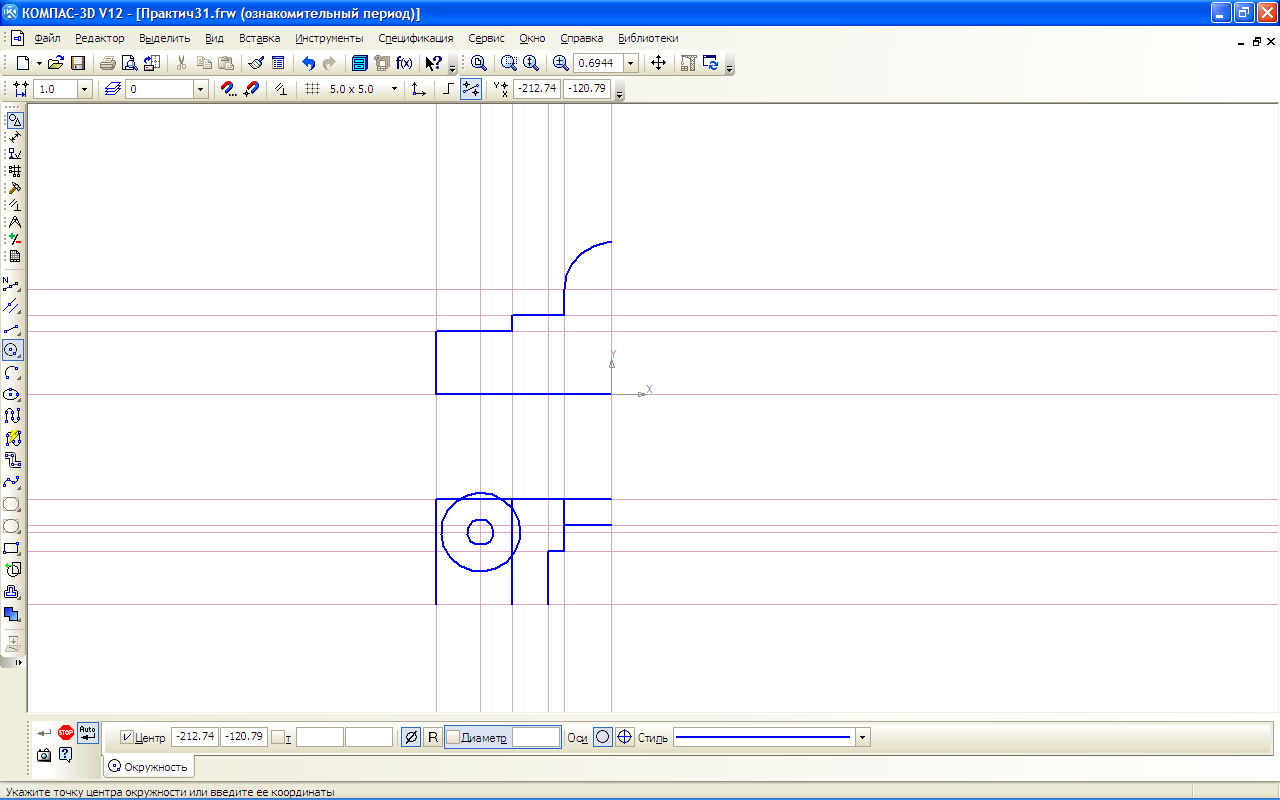Screen dimensions: 1280x800
Task: Click the red STOP command button
Action: pos(66,733)
